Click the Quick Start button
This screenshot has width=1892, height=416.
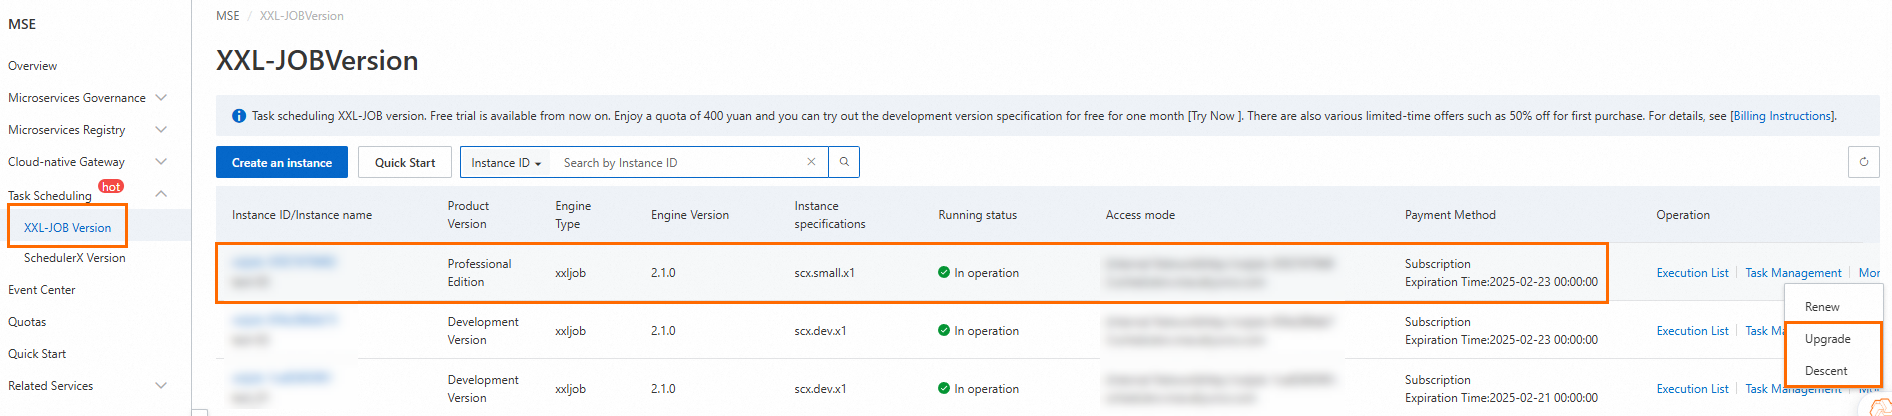[x=405, y=163]
